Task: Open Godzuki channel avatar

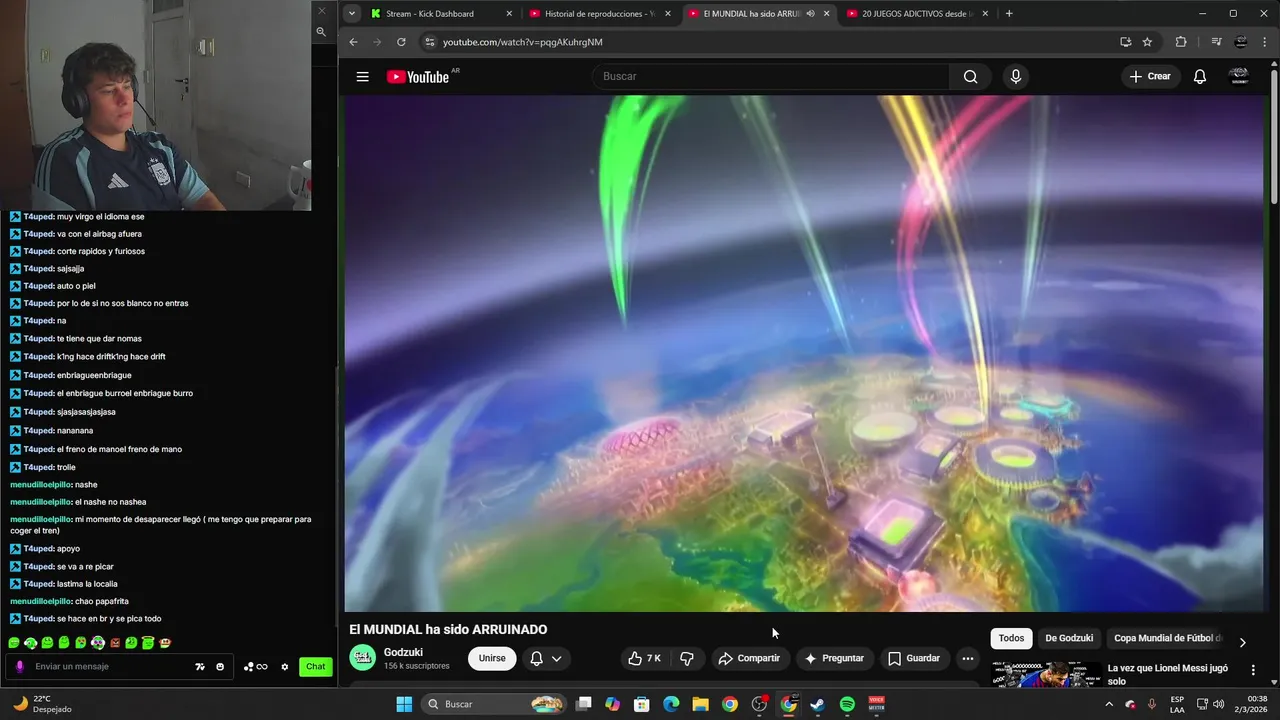Action: (x=363, y=658)
